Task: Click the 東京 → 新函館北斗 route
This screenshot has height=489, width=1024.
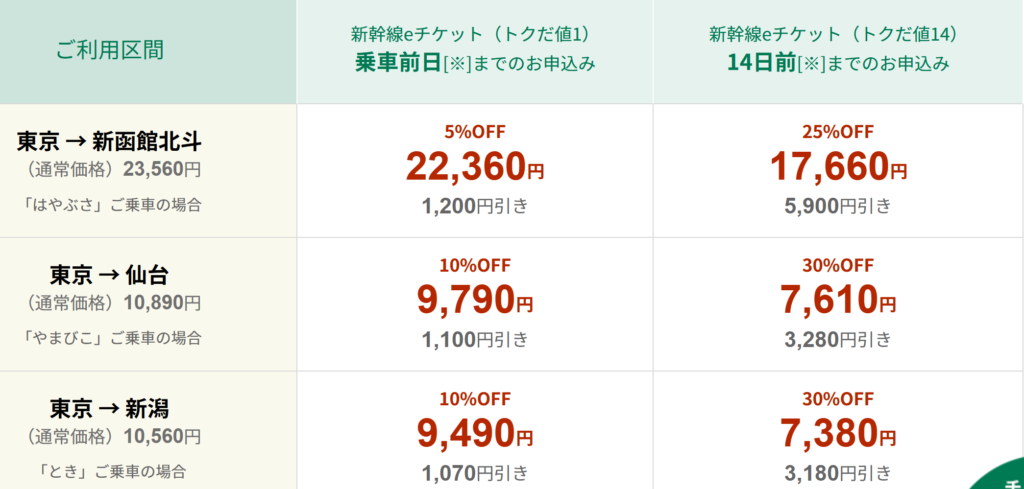Action: (110, 141)
